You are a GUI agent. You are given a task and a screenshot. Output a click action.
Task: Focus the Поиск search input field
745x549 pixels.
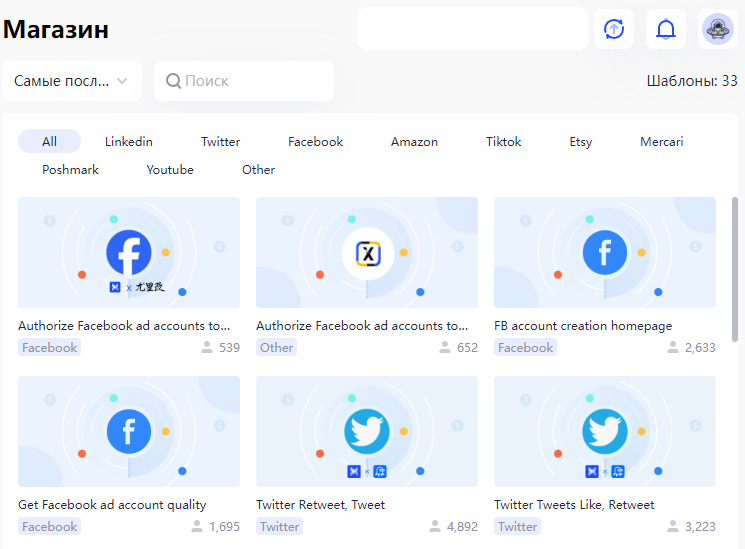[x=244, y=81]
